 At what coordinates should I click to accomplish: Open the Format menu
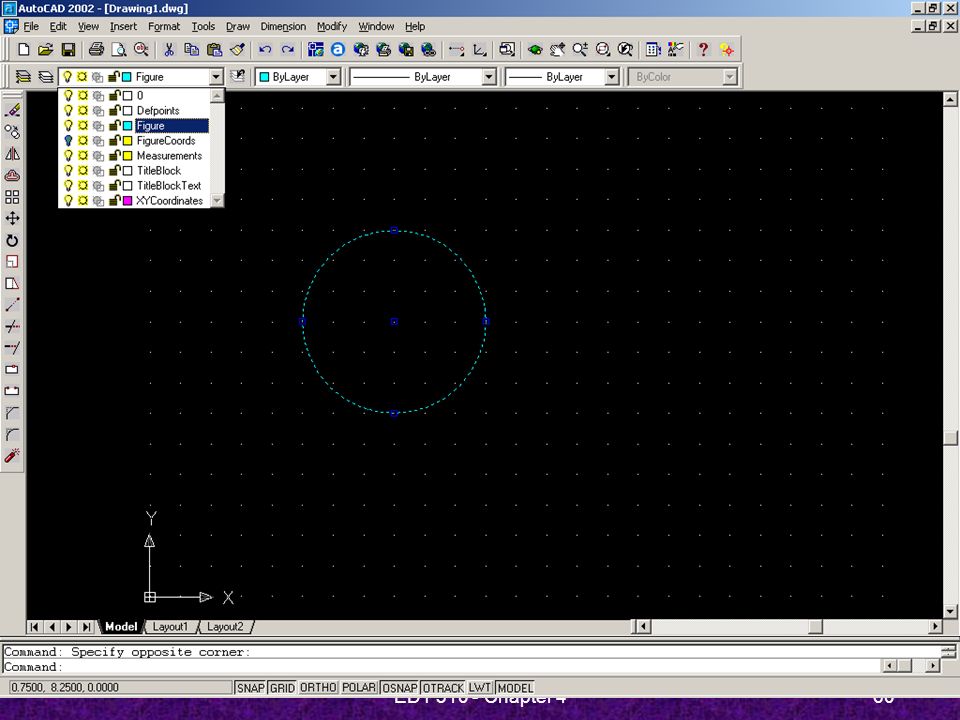click(x=164, y=26)
